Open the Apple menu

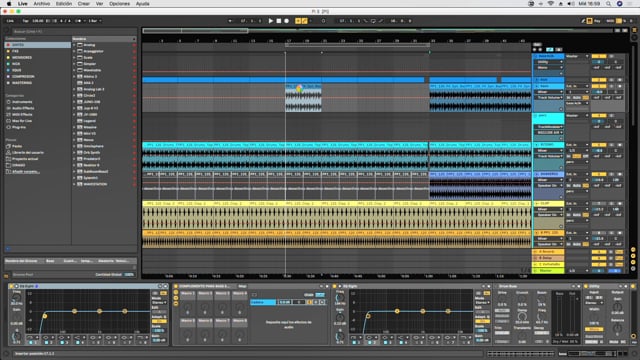click(x=9, y=4)
